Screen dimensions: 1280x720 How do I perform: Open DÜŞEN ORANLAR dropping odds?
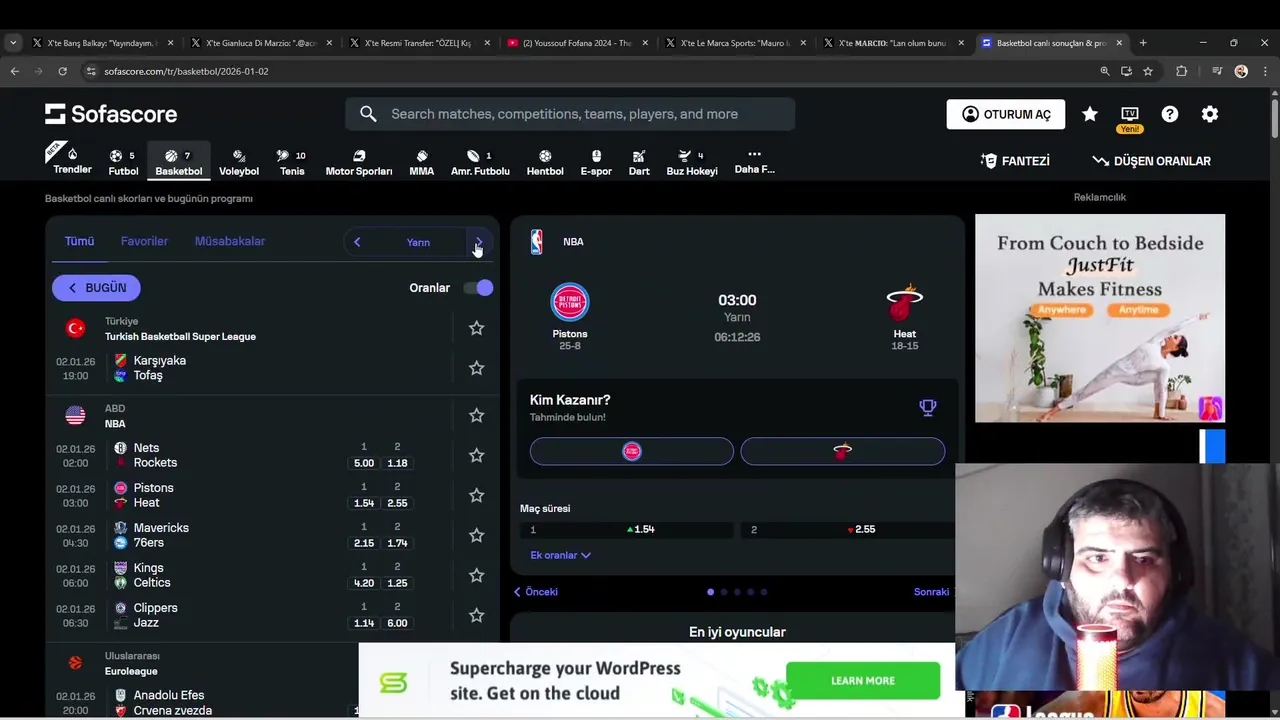pyautogui.click(x=1151, y=161)
